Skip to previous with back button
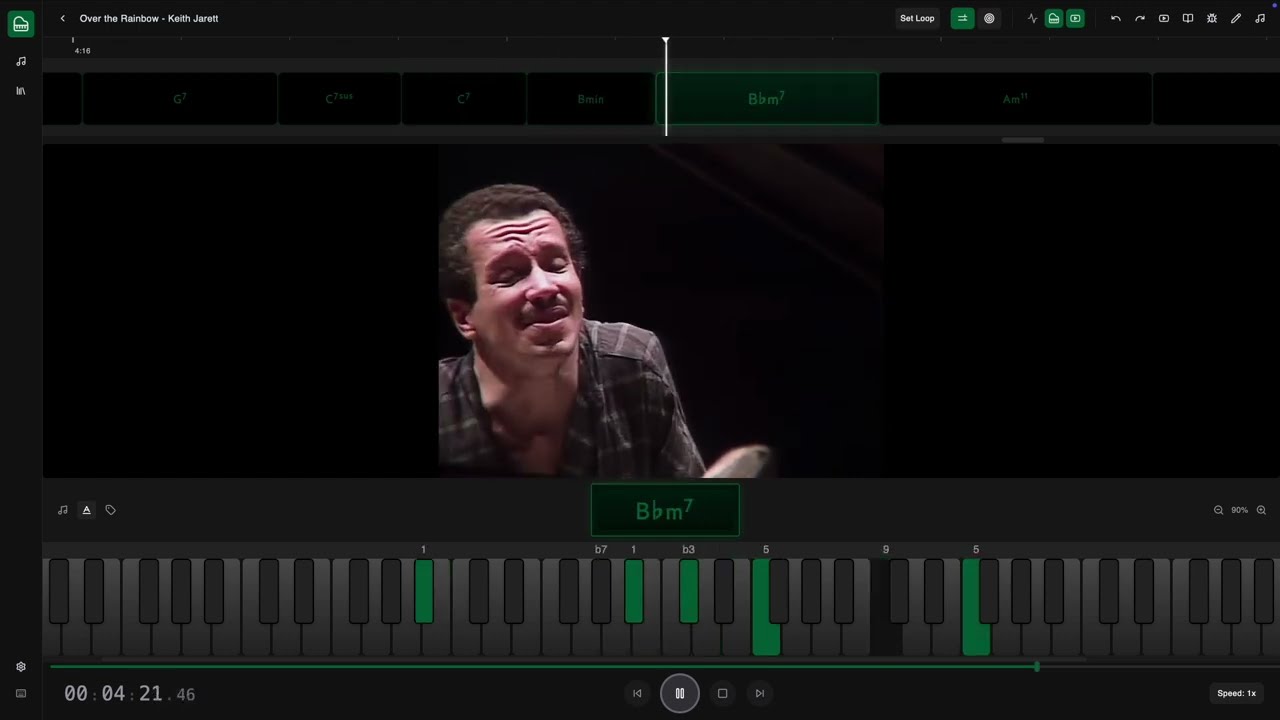1280x720 pixels. (637, 693)
